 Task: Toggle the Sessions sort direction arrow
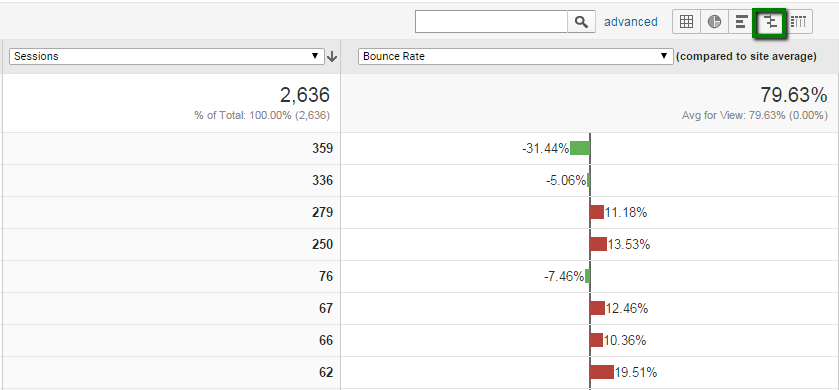click(x=332, y=57)
